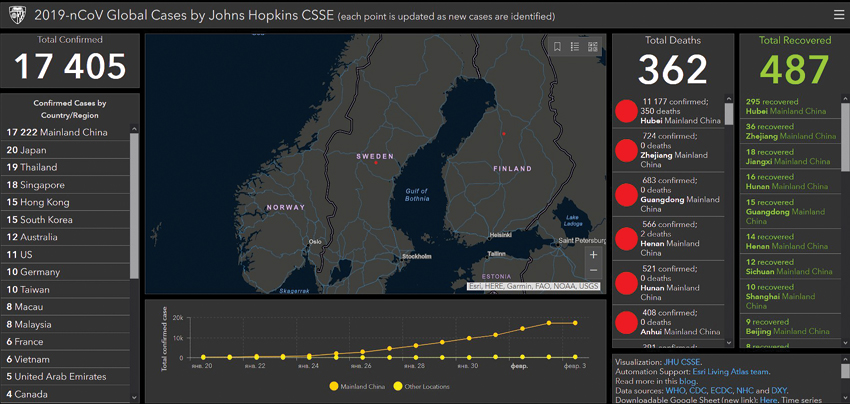Click the red circle beside Guangdong confirmed

pos(626,195)
